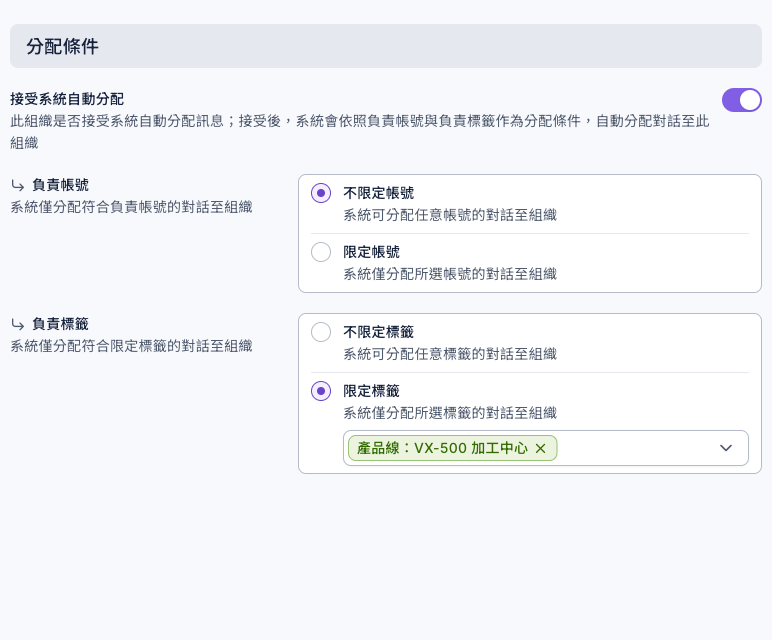
Task: Toggle the 接受系統自動分配 switch off
Action: 741,100
